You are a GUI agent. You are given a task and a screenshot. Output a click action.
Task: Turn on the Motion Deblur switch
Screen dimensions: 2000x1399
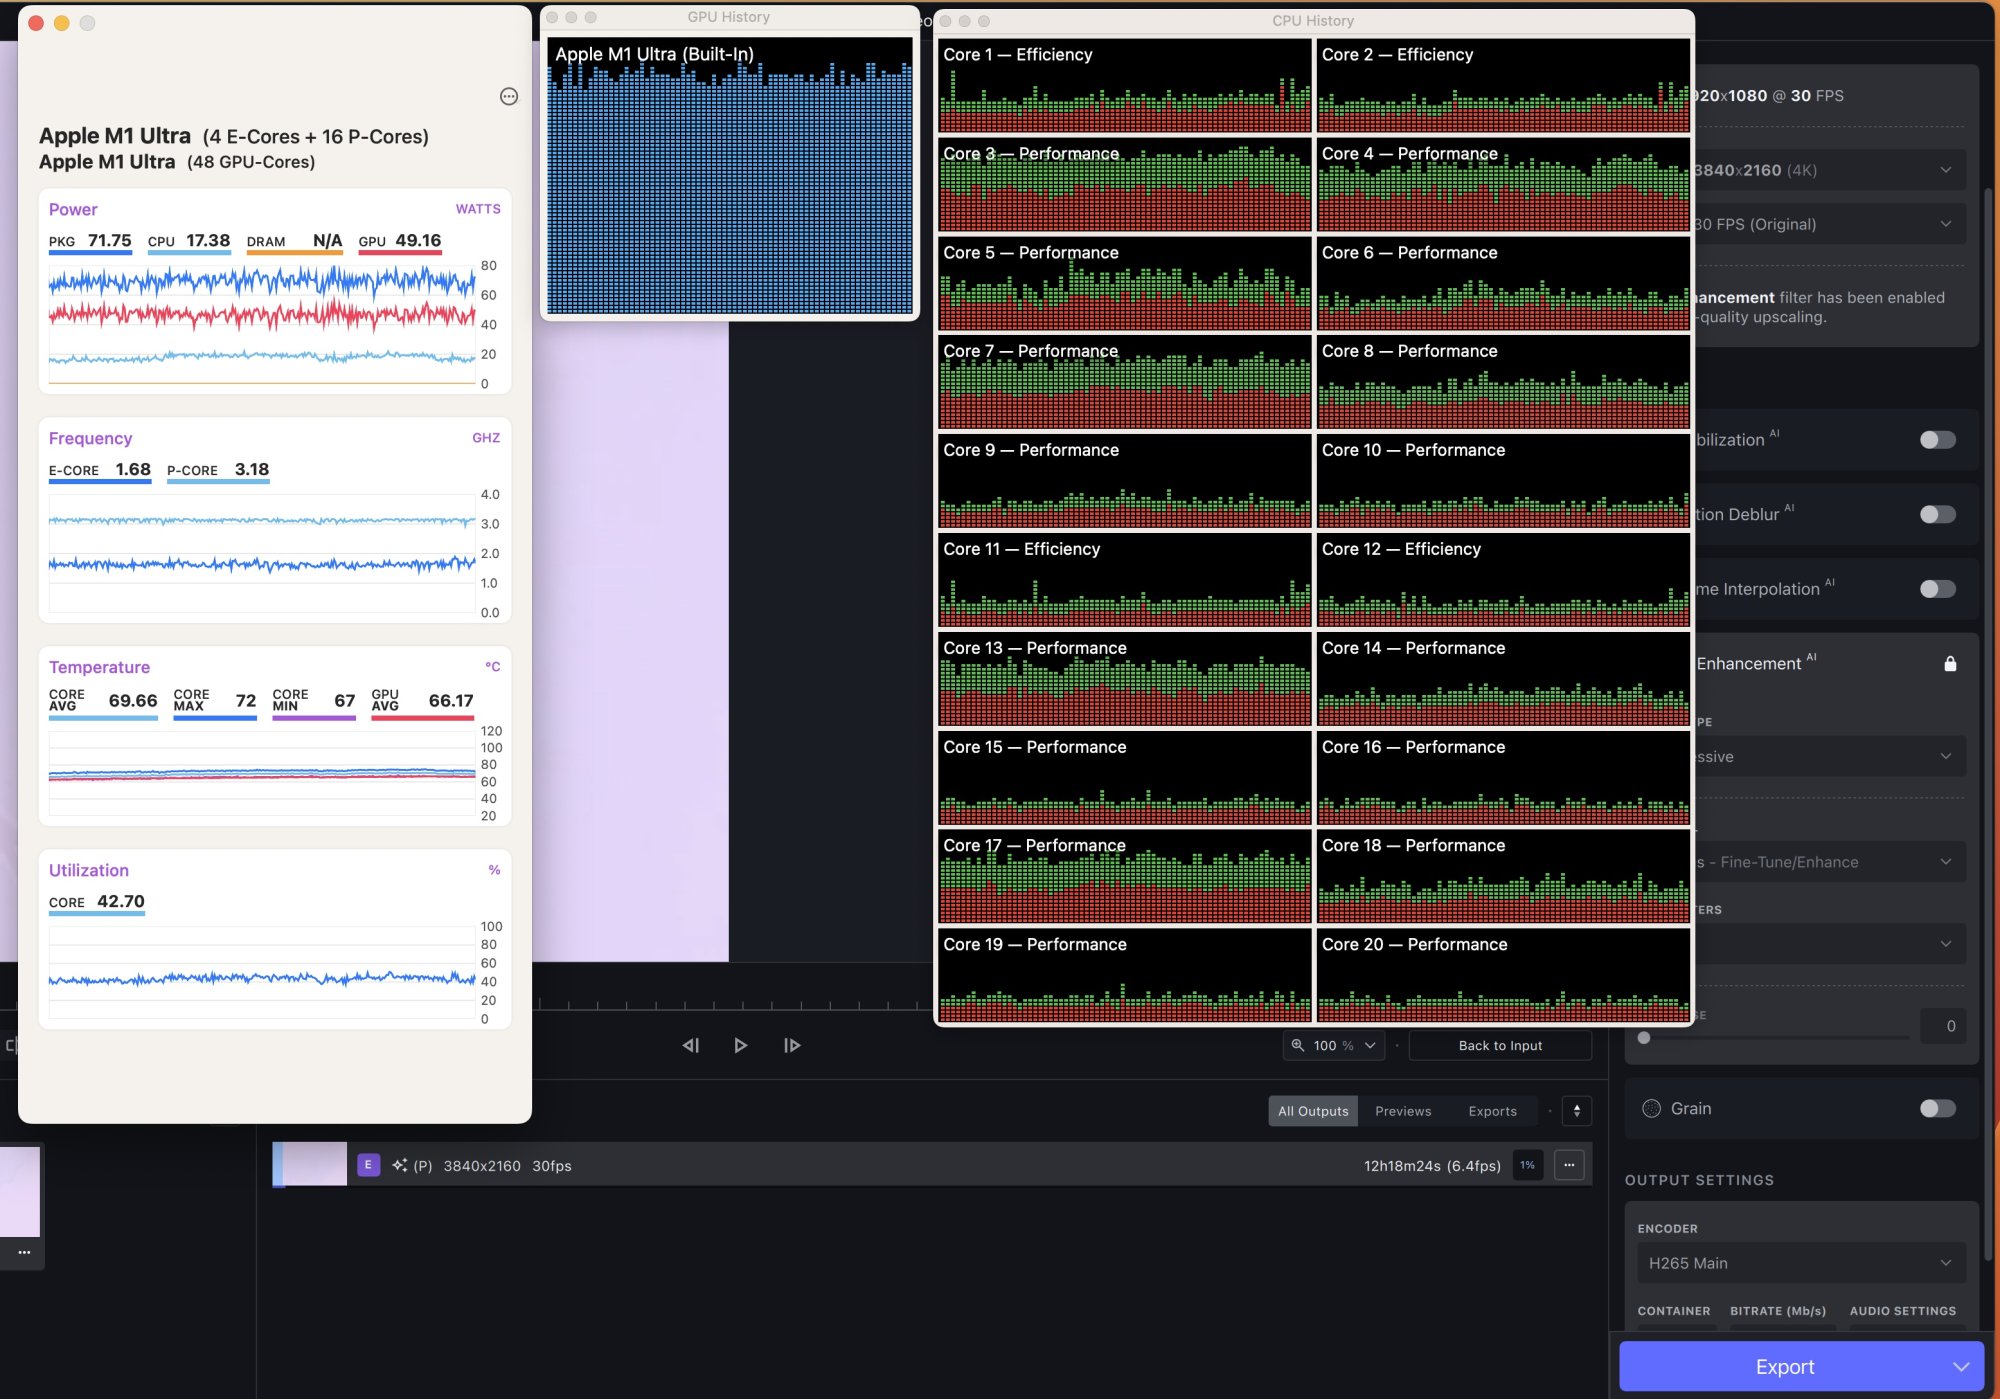[x=1937, y=514]
